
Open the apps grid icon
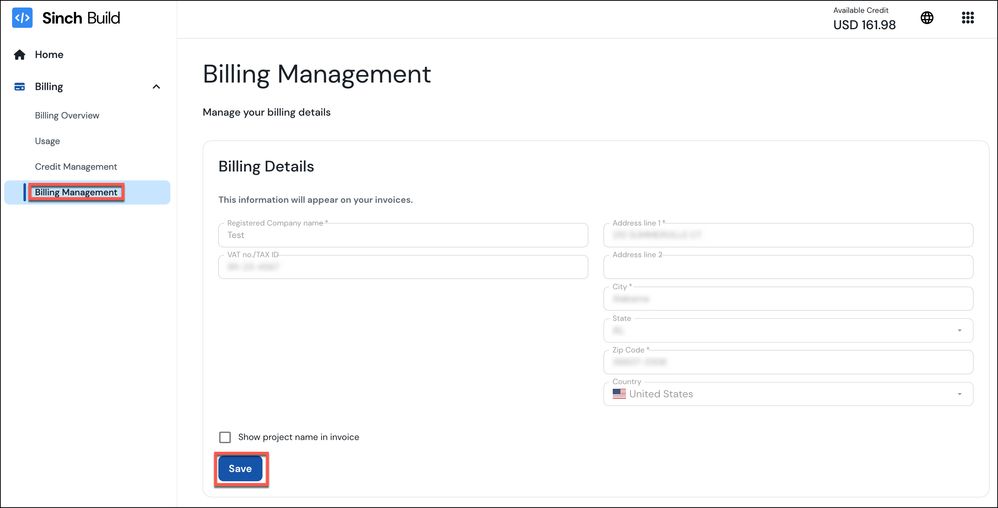(x=967, y=18)
